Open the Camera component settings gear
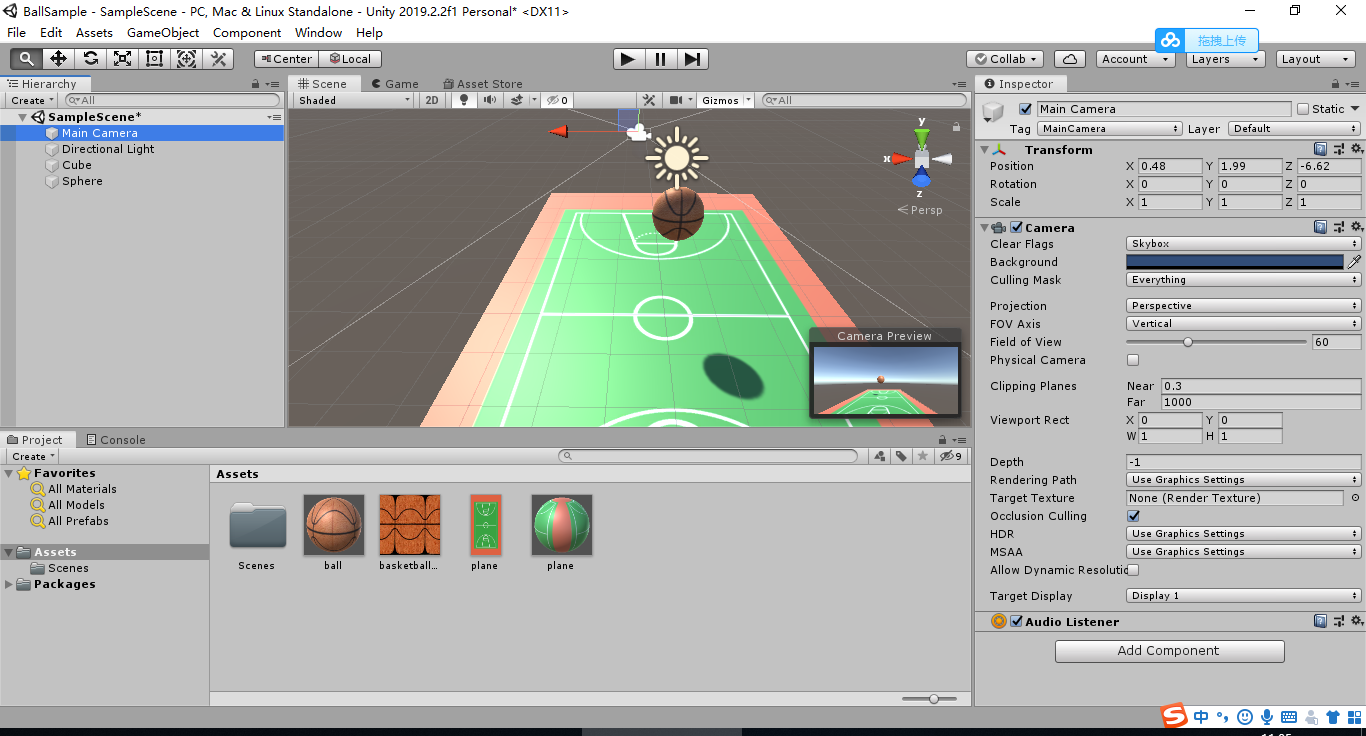1366x736 pixels. point(1357,227)
